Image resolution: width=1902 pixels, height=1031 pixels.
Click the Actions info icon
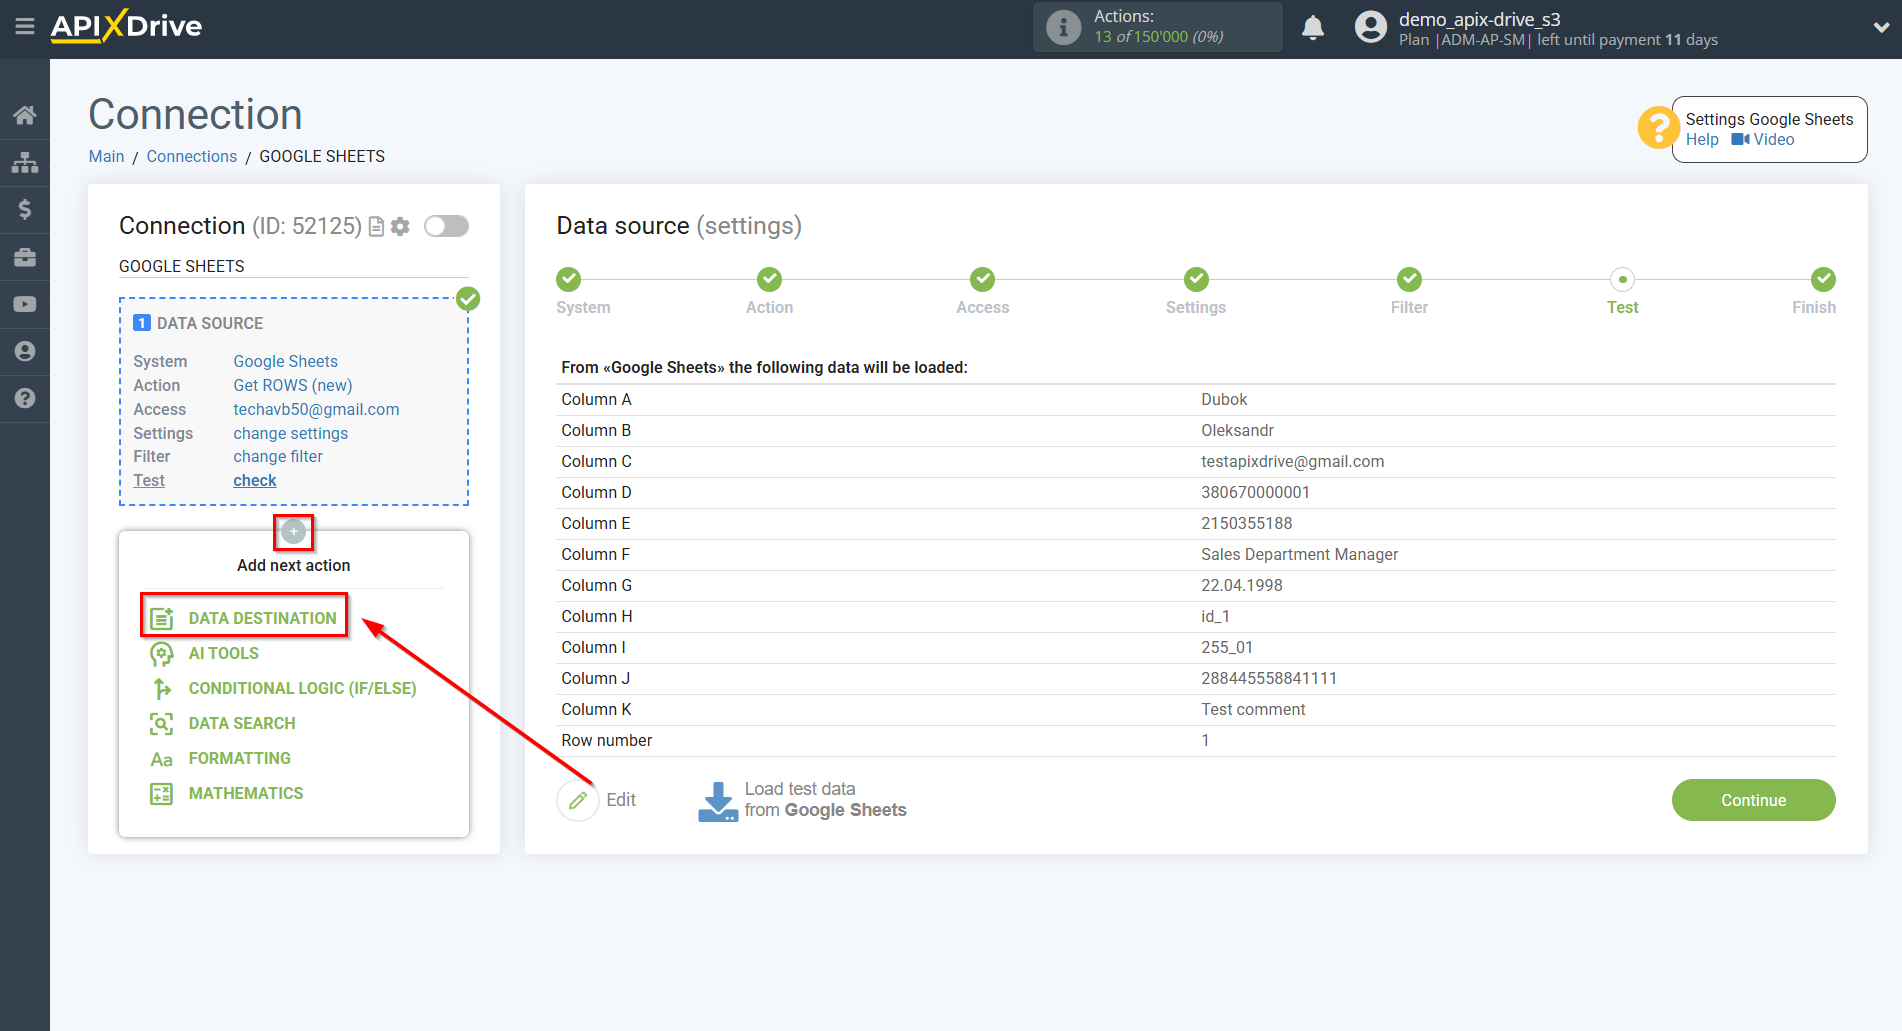(1063, 27)
